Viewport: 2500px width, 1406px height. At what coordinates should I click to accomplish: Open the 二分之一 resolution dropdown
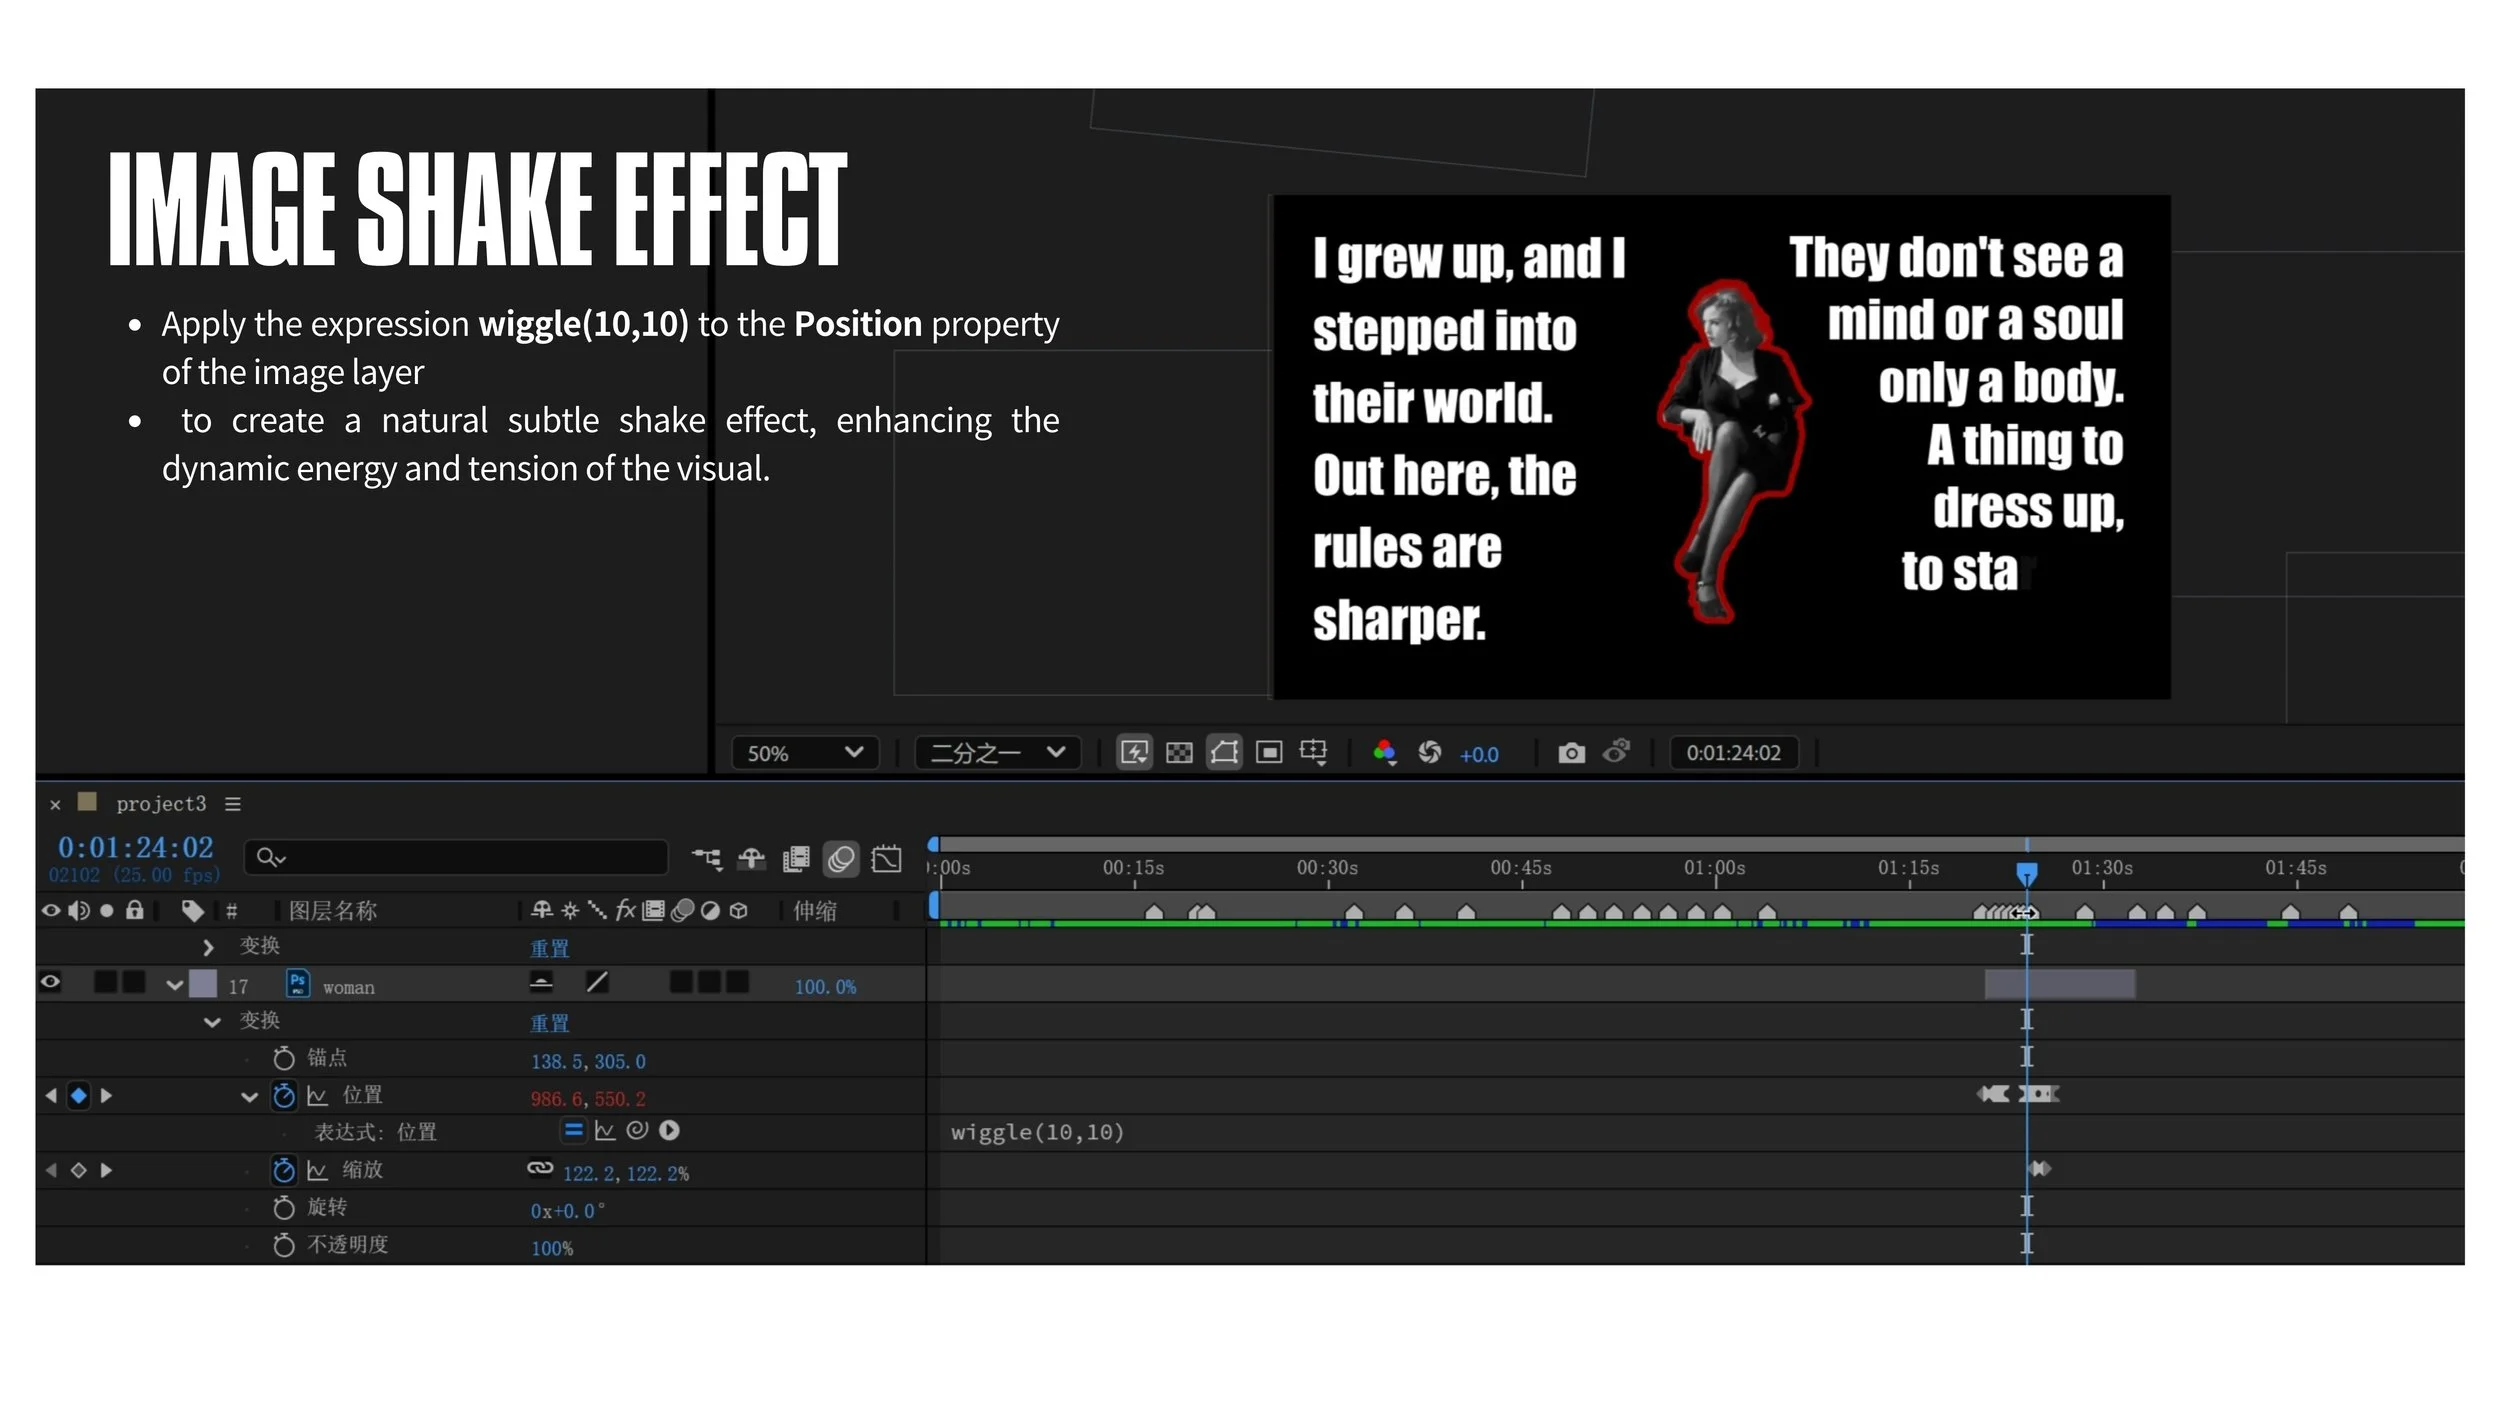(x=996, y=753)
